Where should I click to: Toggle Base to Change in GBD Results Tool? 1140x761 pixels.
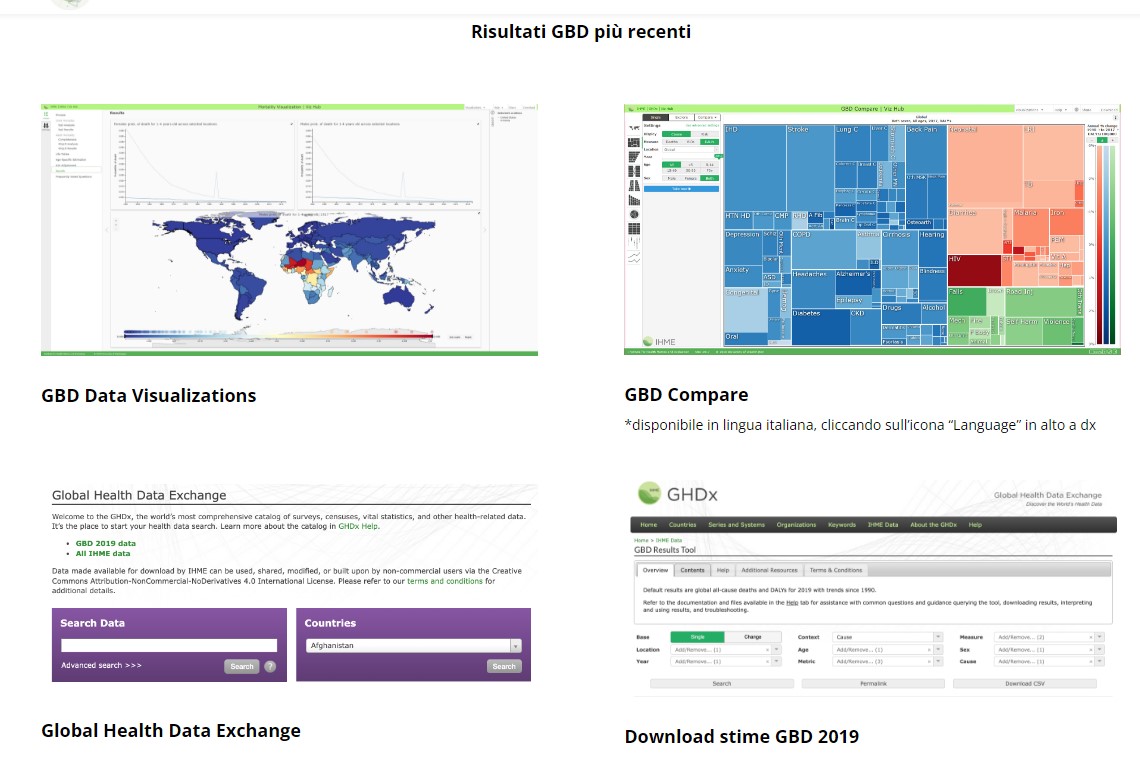point(751,637)
